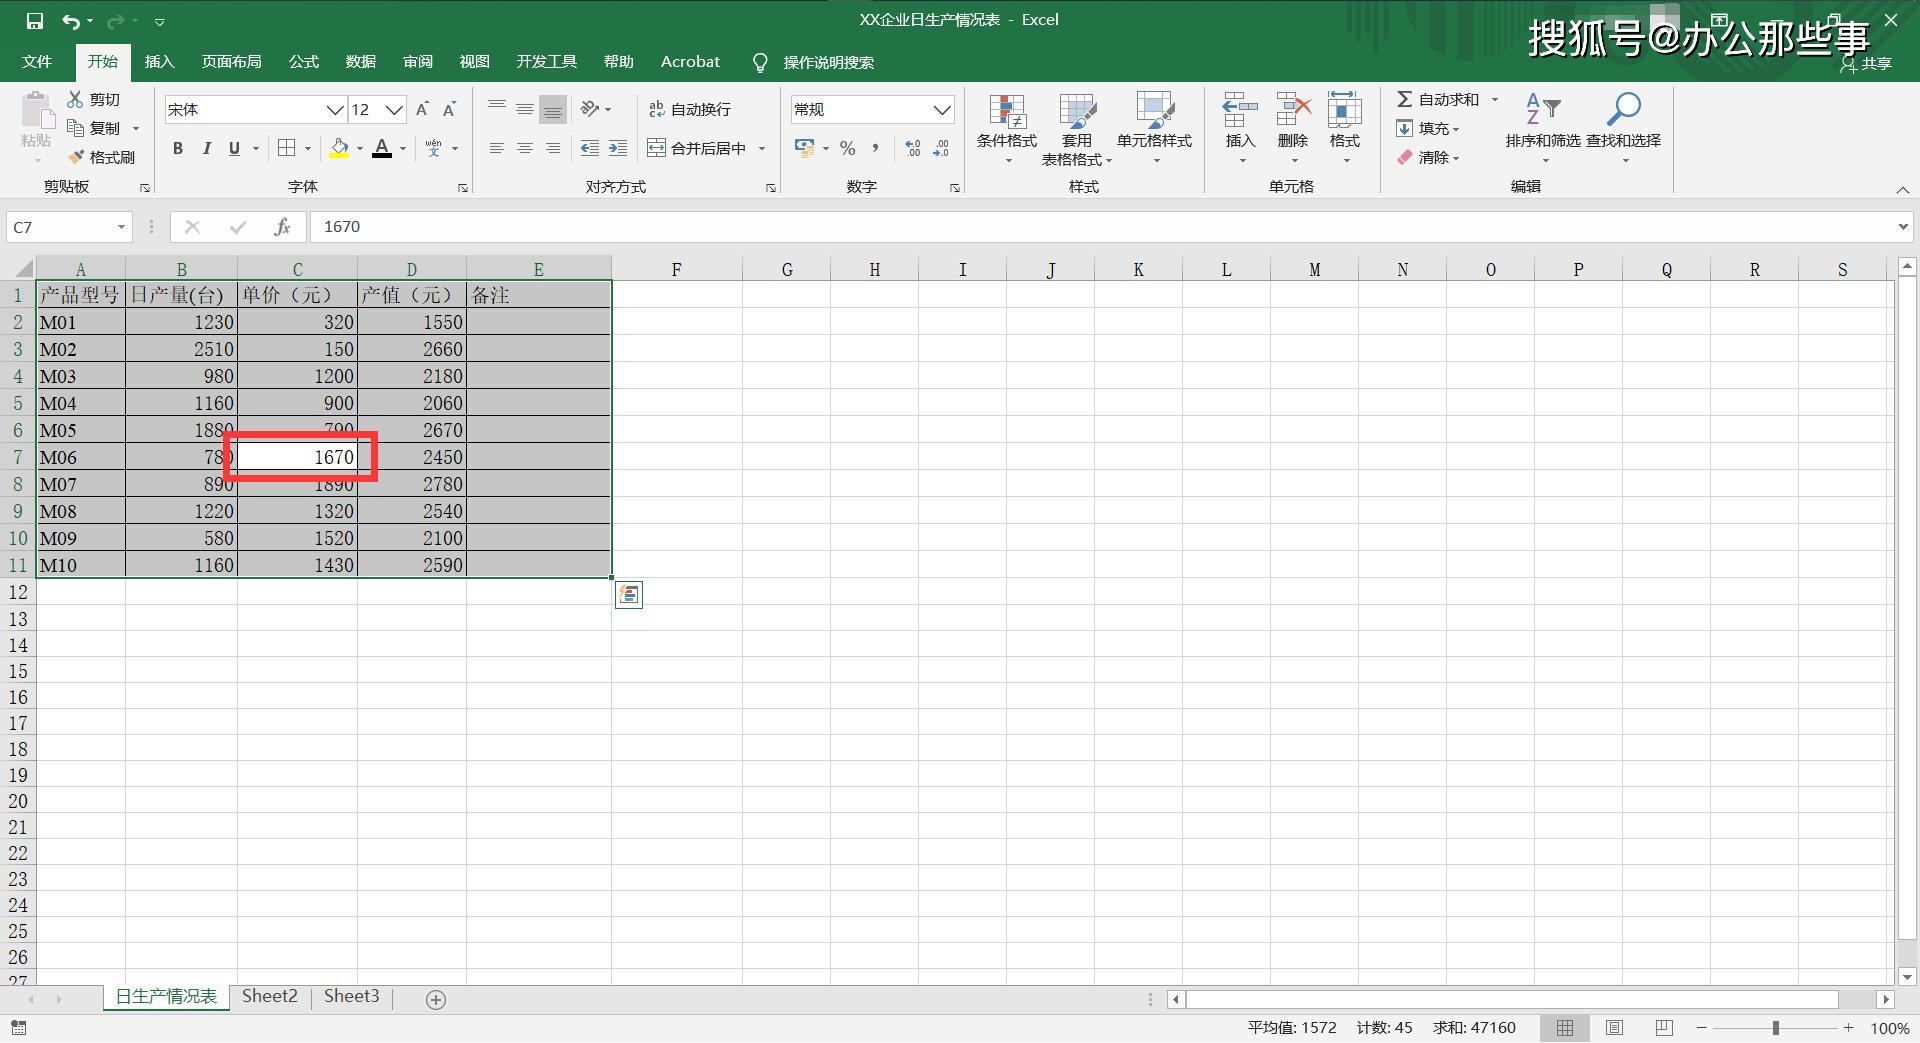Image resolution: width=1920 pixels, height=1043 pixels.
Task: Expand the formula bar
Action: click(x=1903, y=227)
